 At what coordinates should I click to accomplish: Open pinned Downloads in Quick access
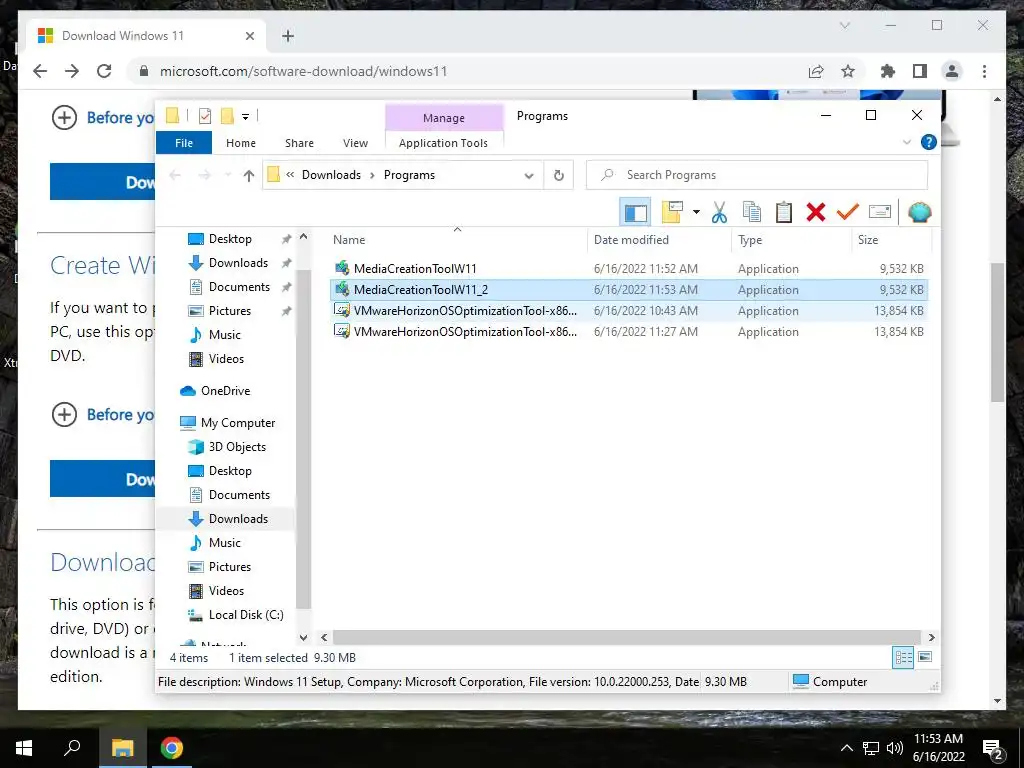coord(238,263)
